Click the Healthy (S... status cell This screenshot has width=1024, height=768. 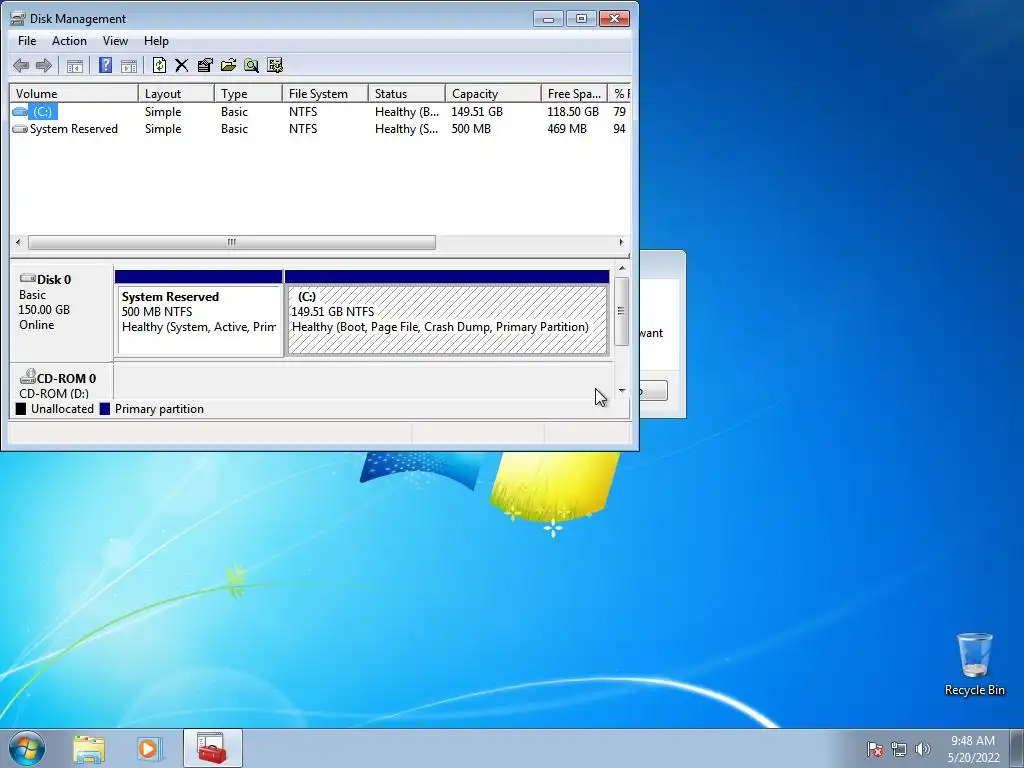point(407,129)
